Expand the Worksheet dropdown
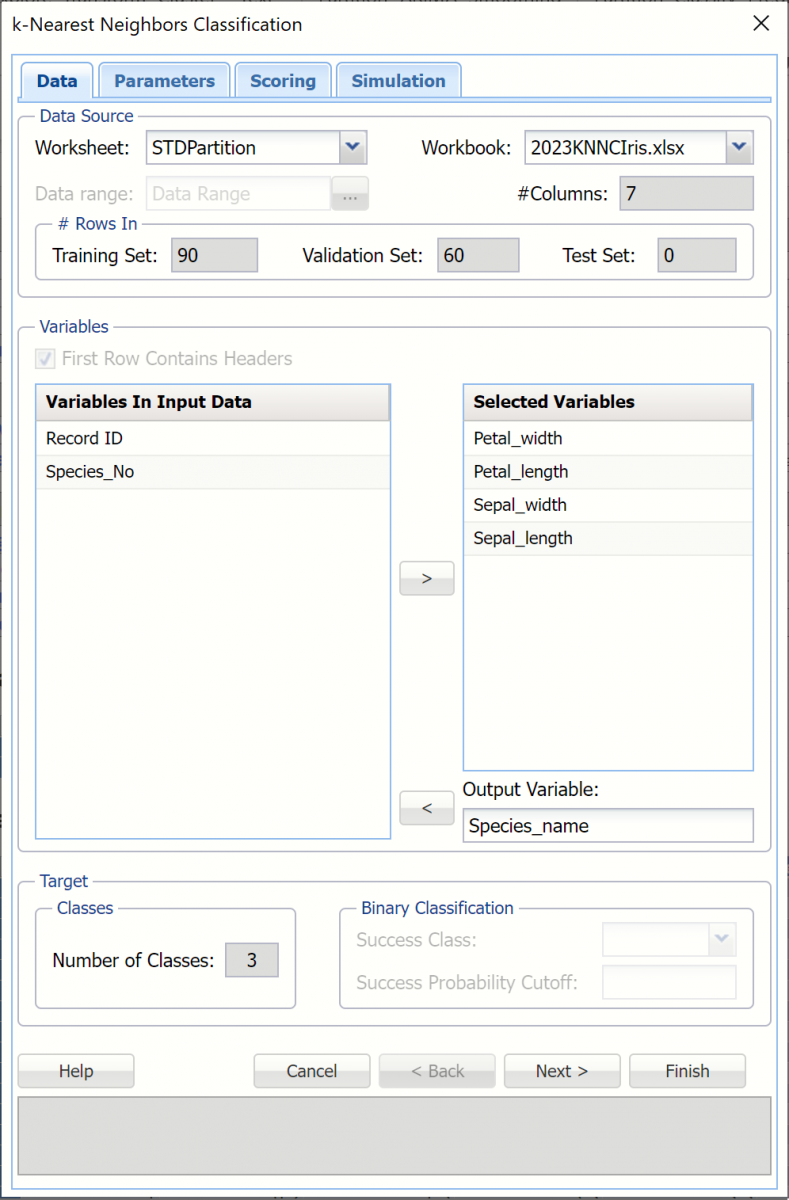Screen dimensions: 789x1200 point(352,148)
